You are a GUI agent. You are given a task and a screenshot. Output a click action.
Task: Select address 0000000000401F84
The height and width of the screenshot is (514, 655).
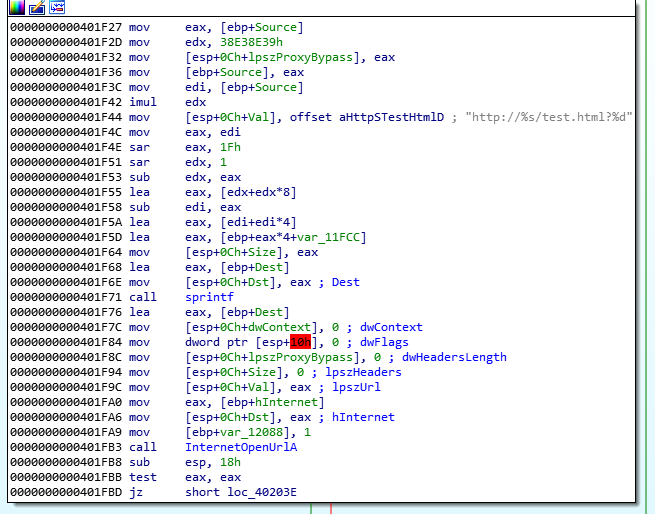[x=66, y=342]
